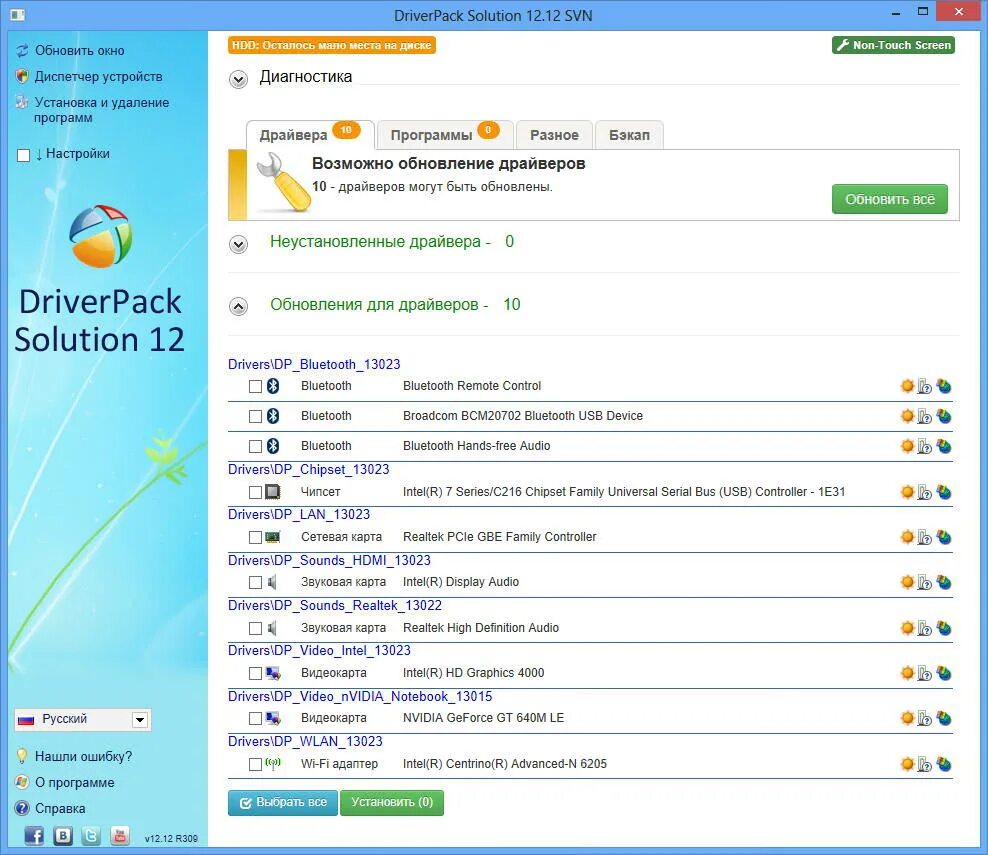The image size is (988, 855).
Task: Check the Intel(R) HD Graphics 4000 checkbox
Action: pyautogui.click(x=255, y=674)
